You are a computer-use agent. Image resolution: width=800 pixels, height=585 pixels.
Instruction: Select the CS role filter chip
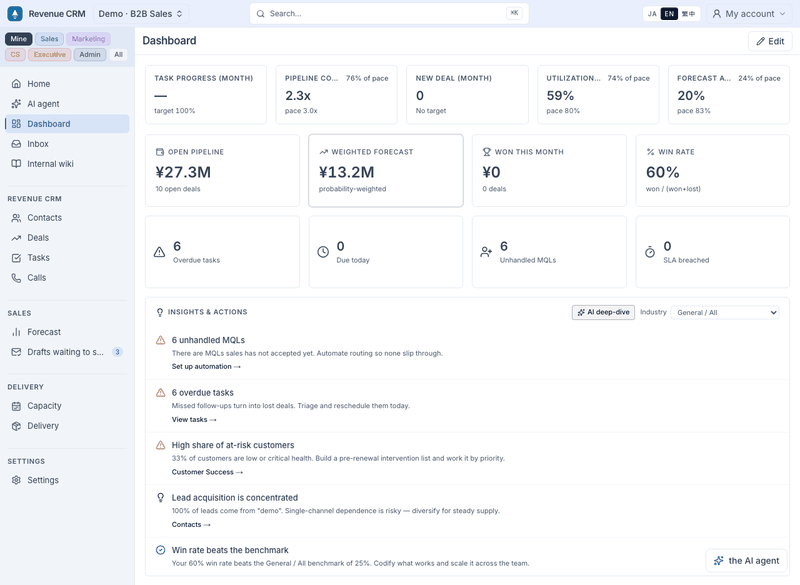15,55
